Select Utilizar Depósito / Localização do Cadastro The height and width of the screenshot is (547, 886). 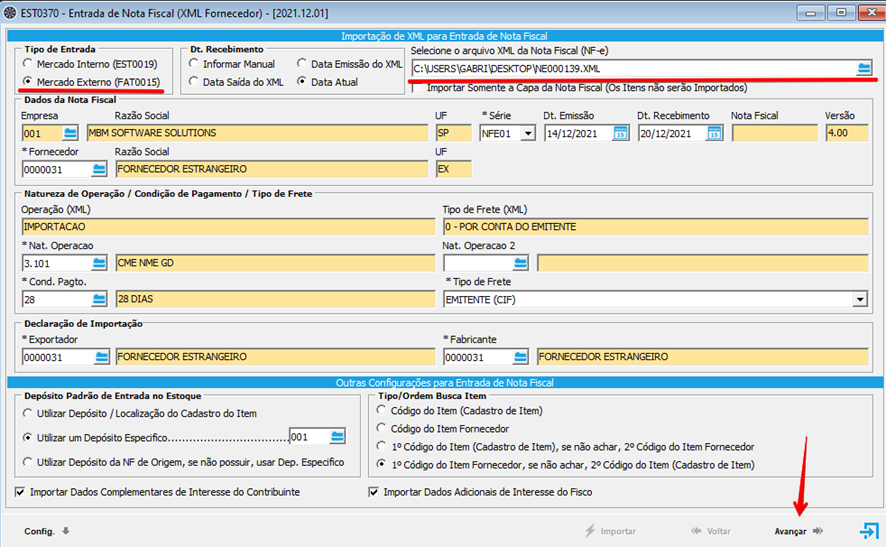[140, 414]
